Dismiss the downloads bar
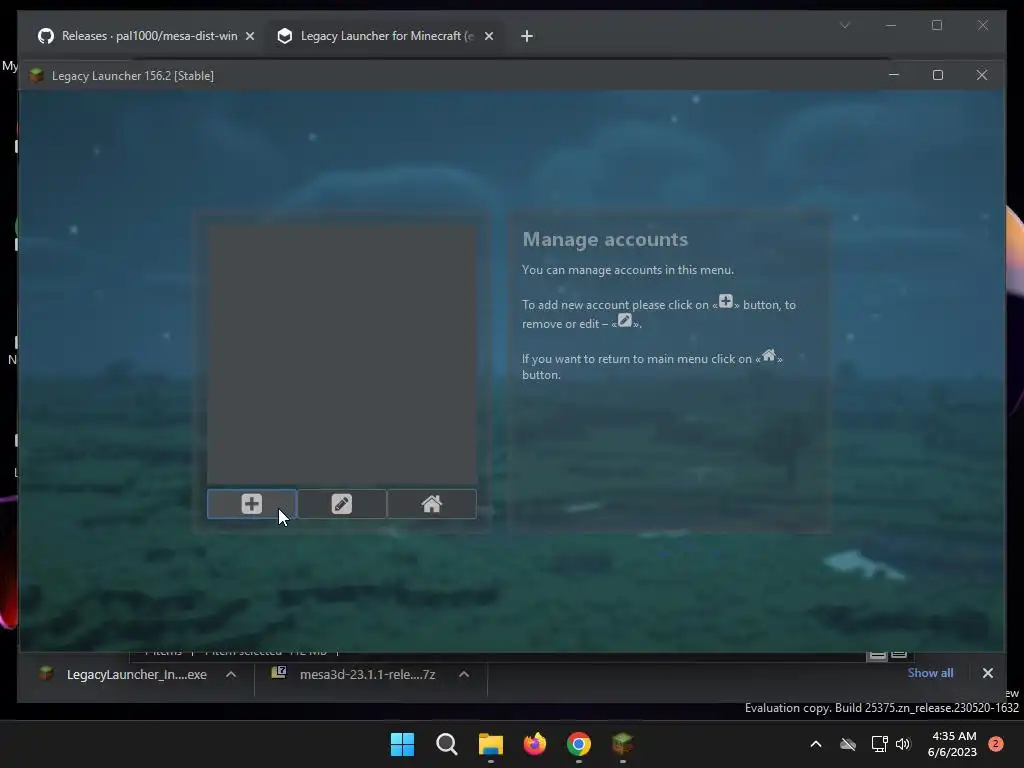 [x=987, y=673]
